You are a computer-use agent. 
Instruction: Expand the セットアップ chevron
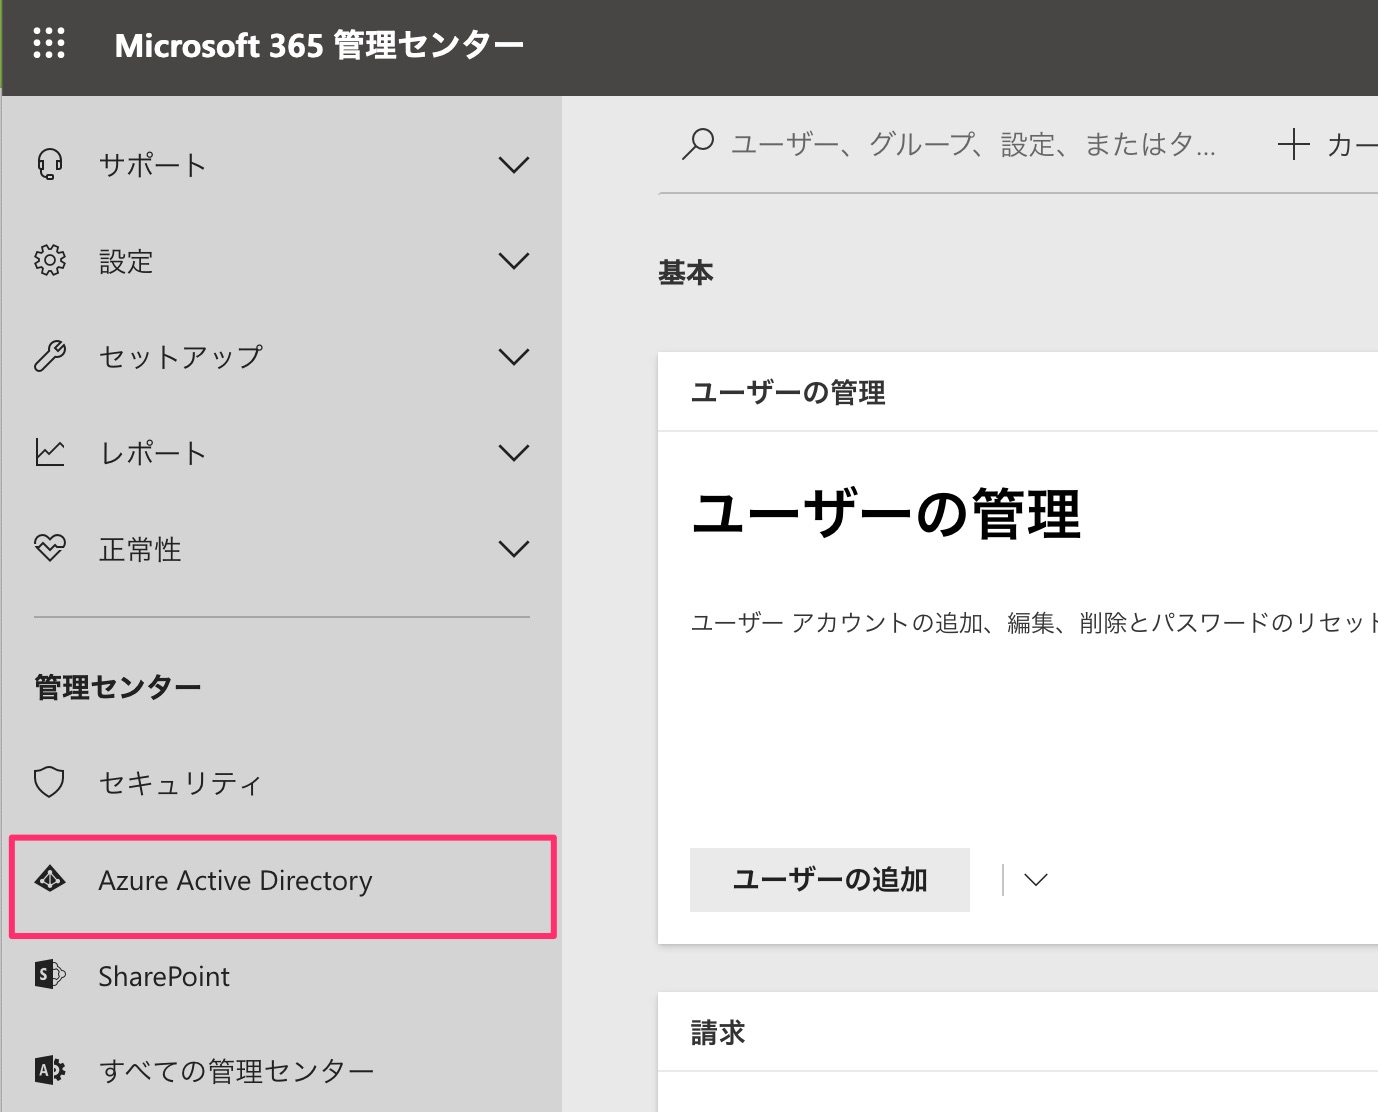513,357
